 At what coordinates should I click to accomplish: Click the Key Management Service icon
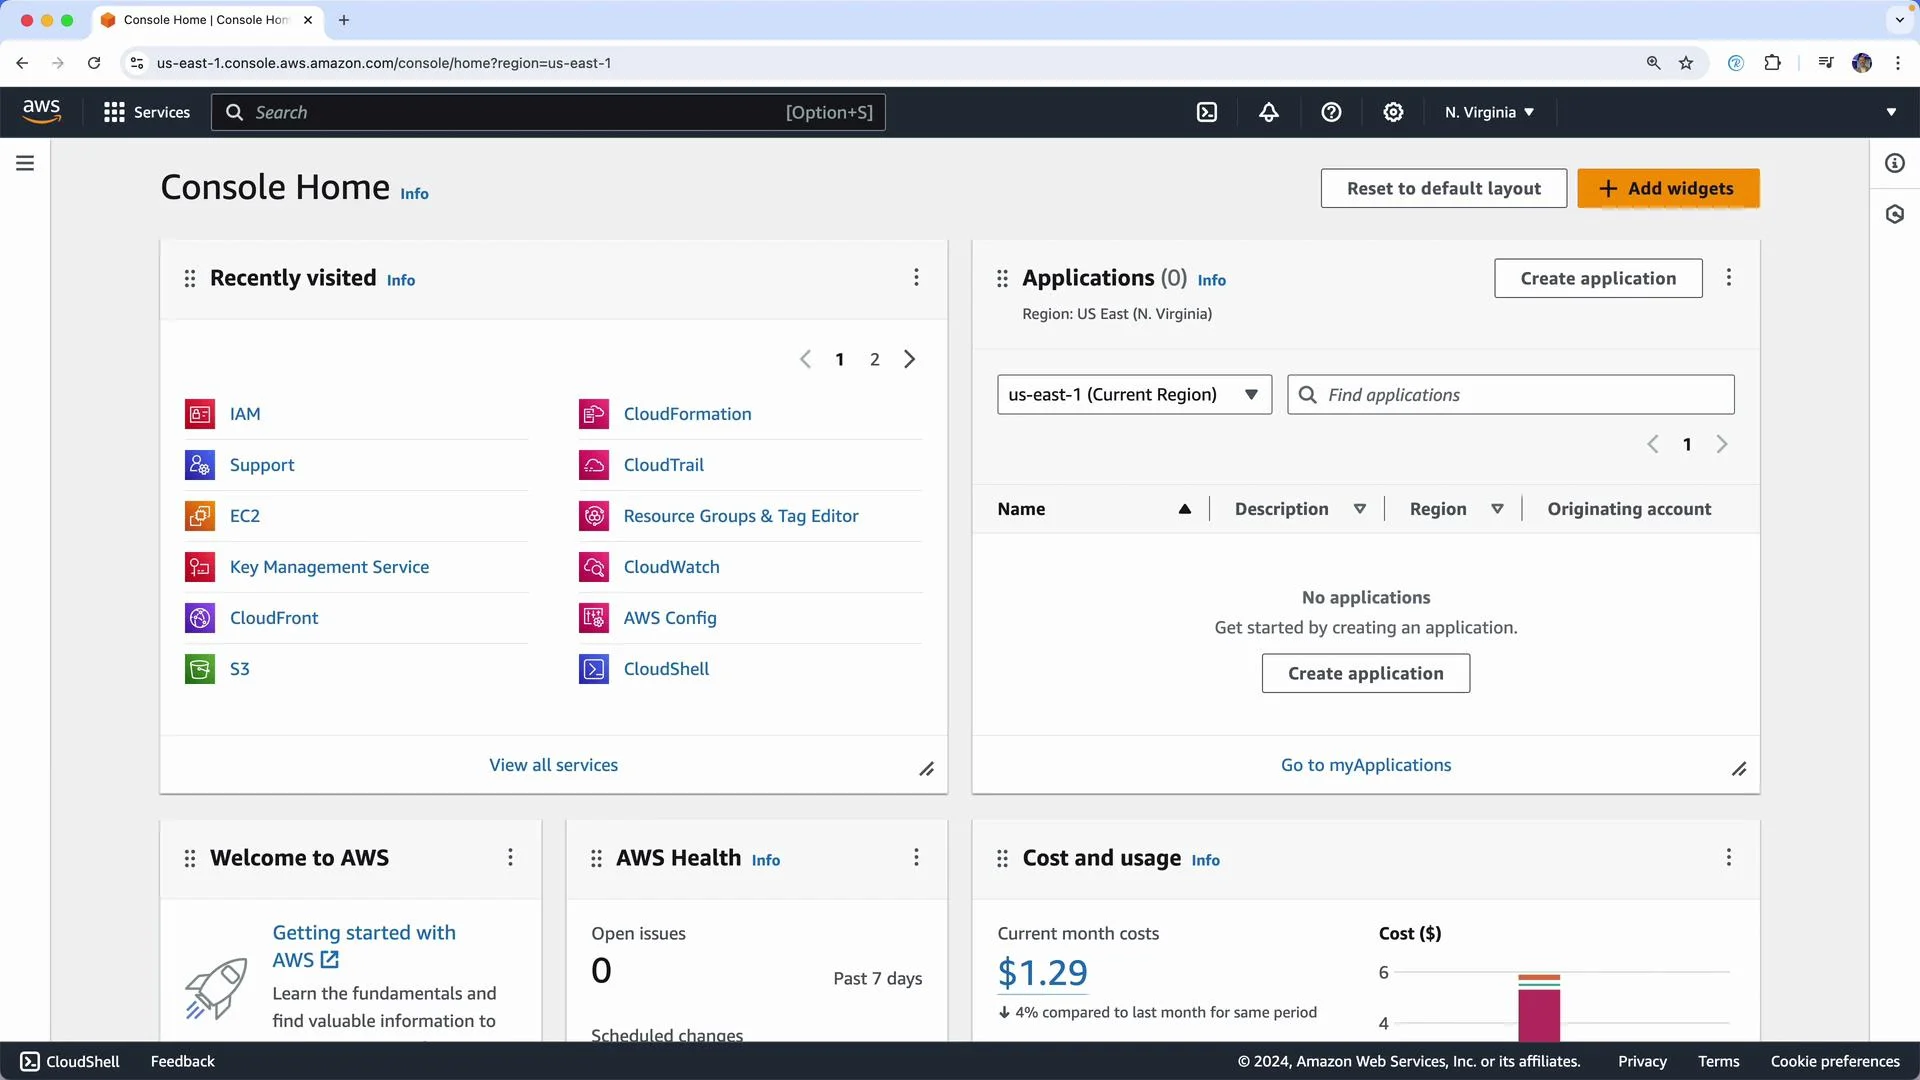click(x=200, y=567)
